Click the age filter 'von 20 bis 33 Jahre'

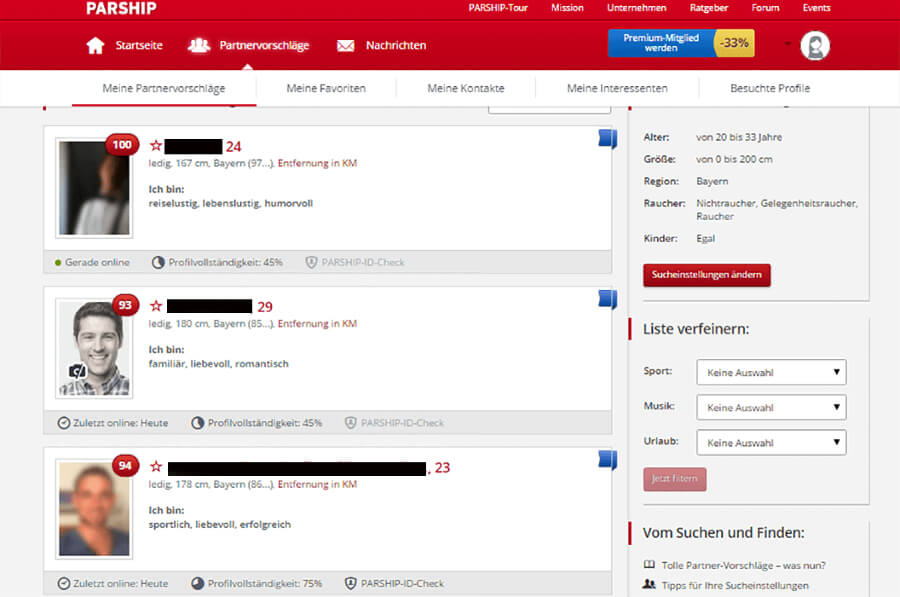(x=739, y=137)
